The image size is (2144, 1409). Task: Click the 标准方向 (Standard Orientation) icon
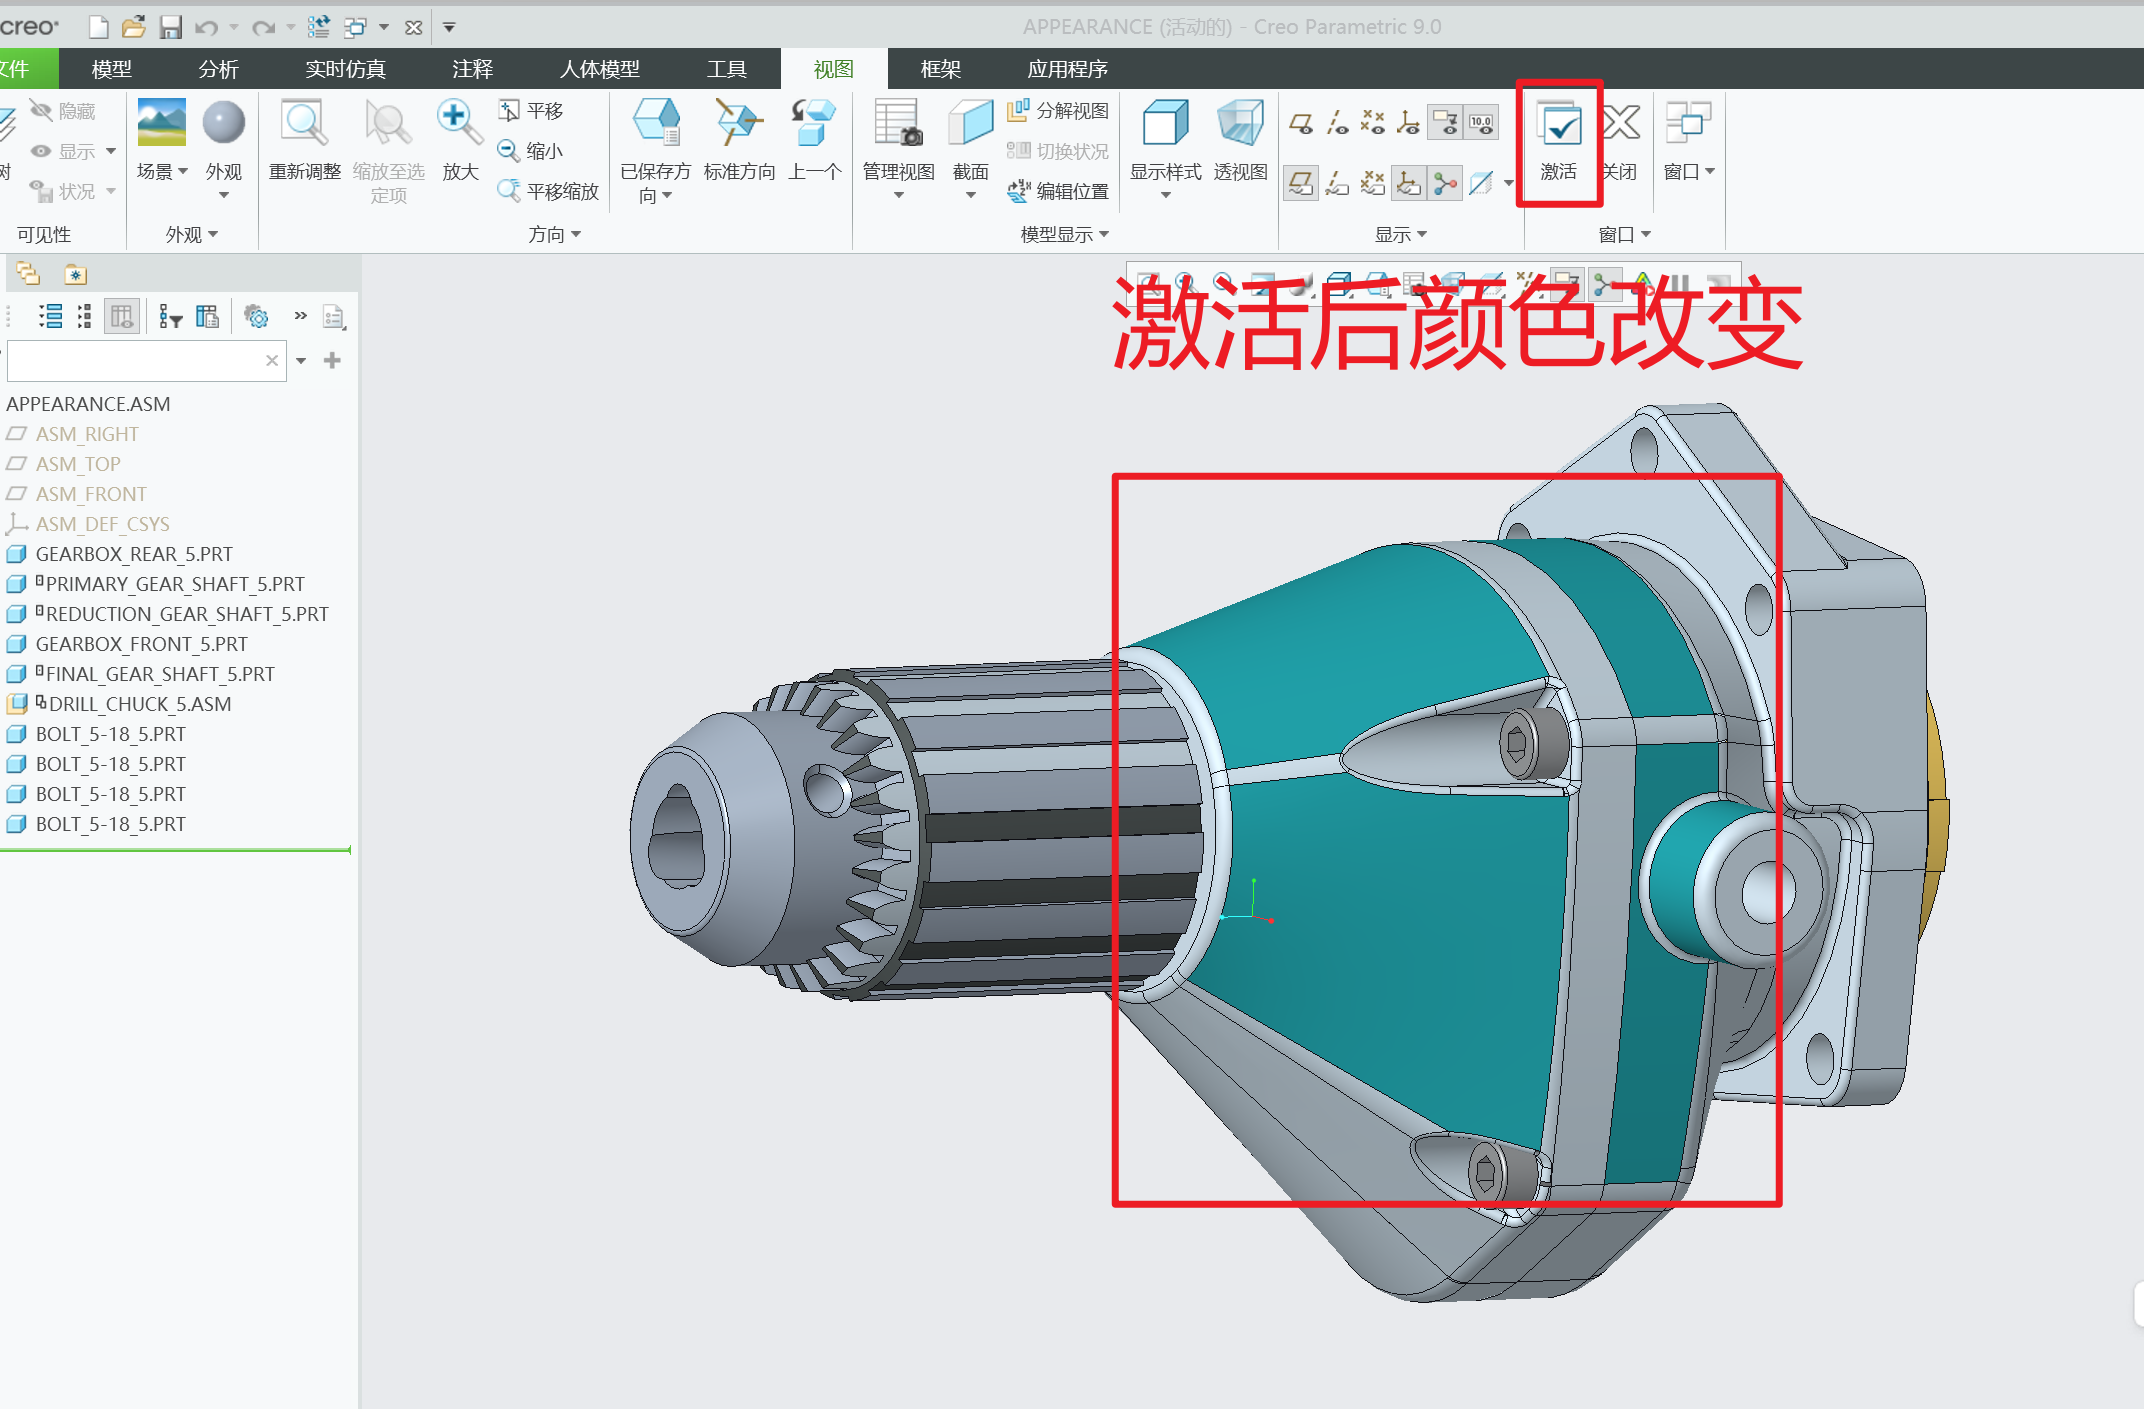[739, 123]
